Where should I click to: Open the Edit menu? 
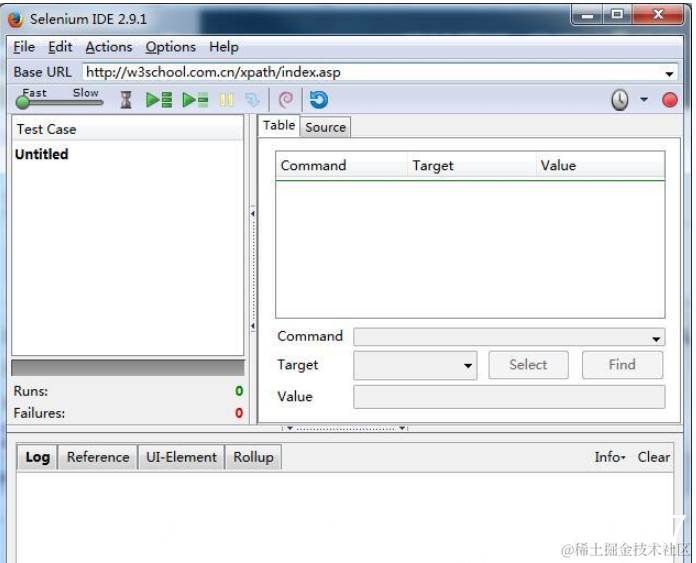[x=60, y=47]
